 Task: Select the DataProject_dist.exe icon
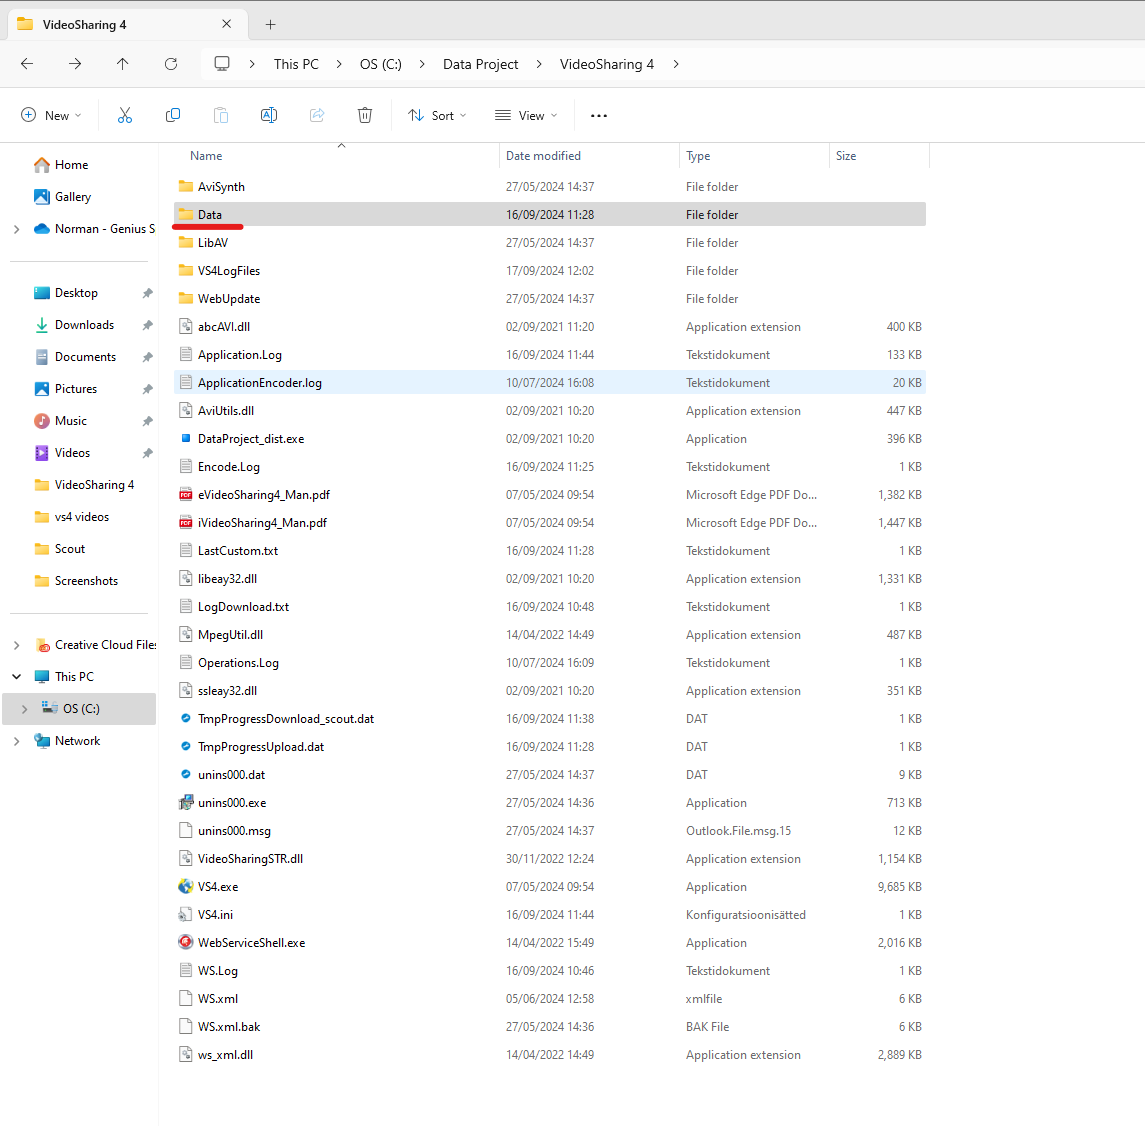[185, 439]
